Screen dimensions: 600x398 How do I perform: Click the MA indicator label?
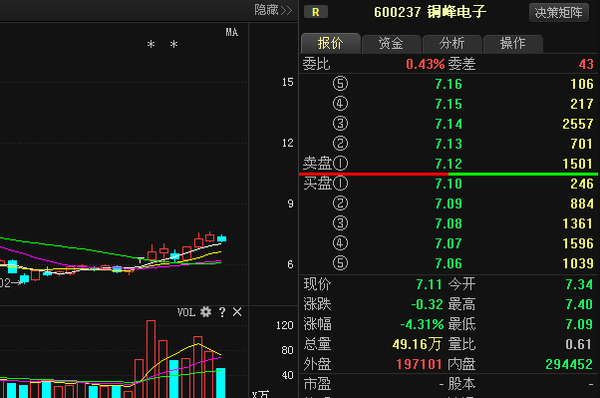point(232,32)
